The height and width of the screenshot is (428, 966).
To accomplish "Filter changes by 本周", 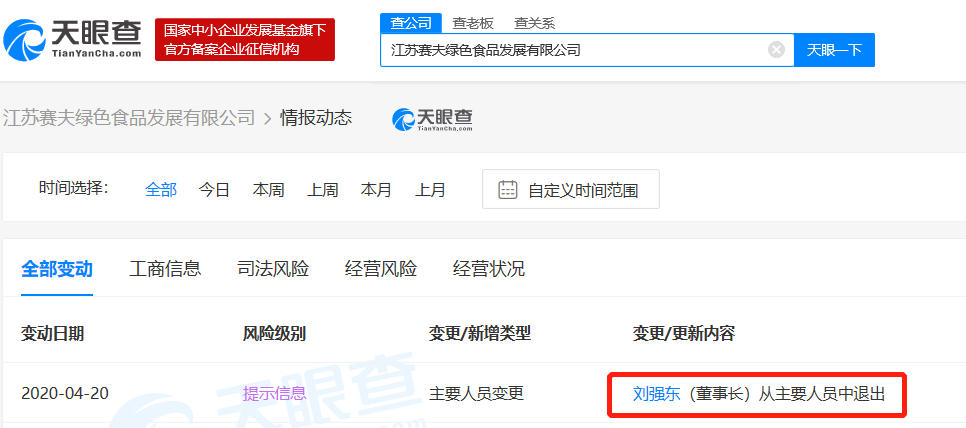I will coord(268,190).
